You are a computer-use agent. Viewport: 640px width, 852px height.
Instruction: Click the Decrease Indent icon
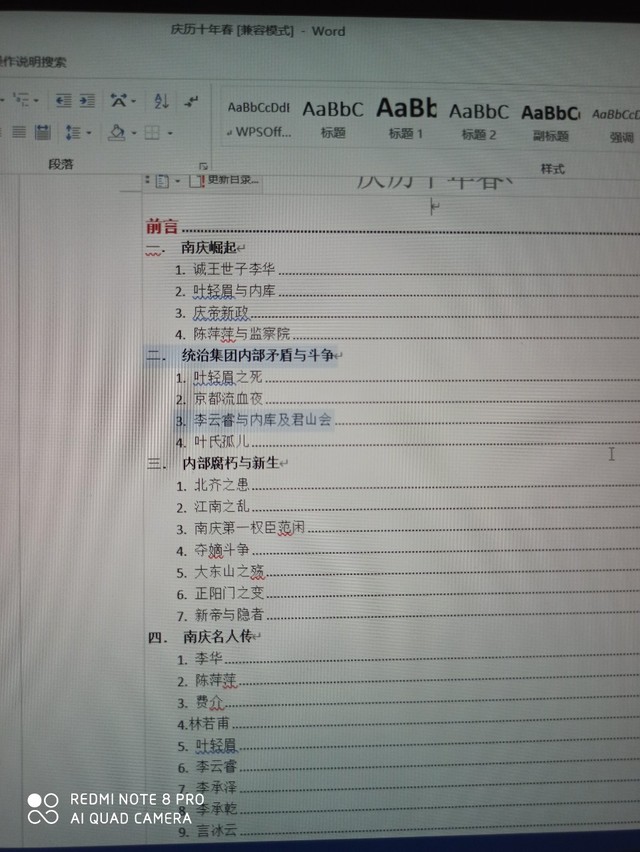62,101
